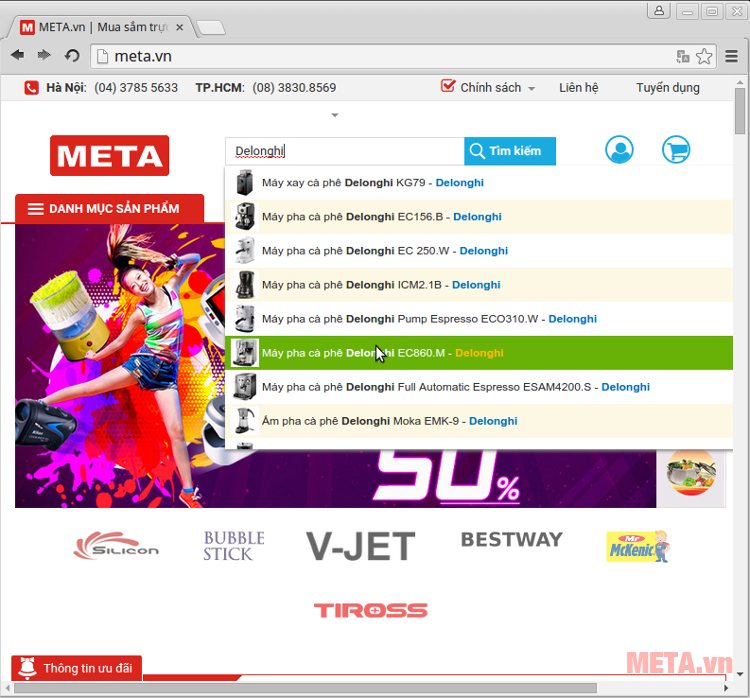Open the Tiross brand logo
Screen dimensions: 750x698
pos(371,610)
